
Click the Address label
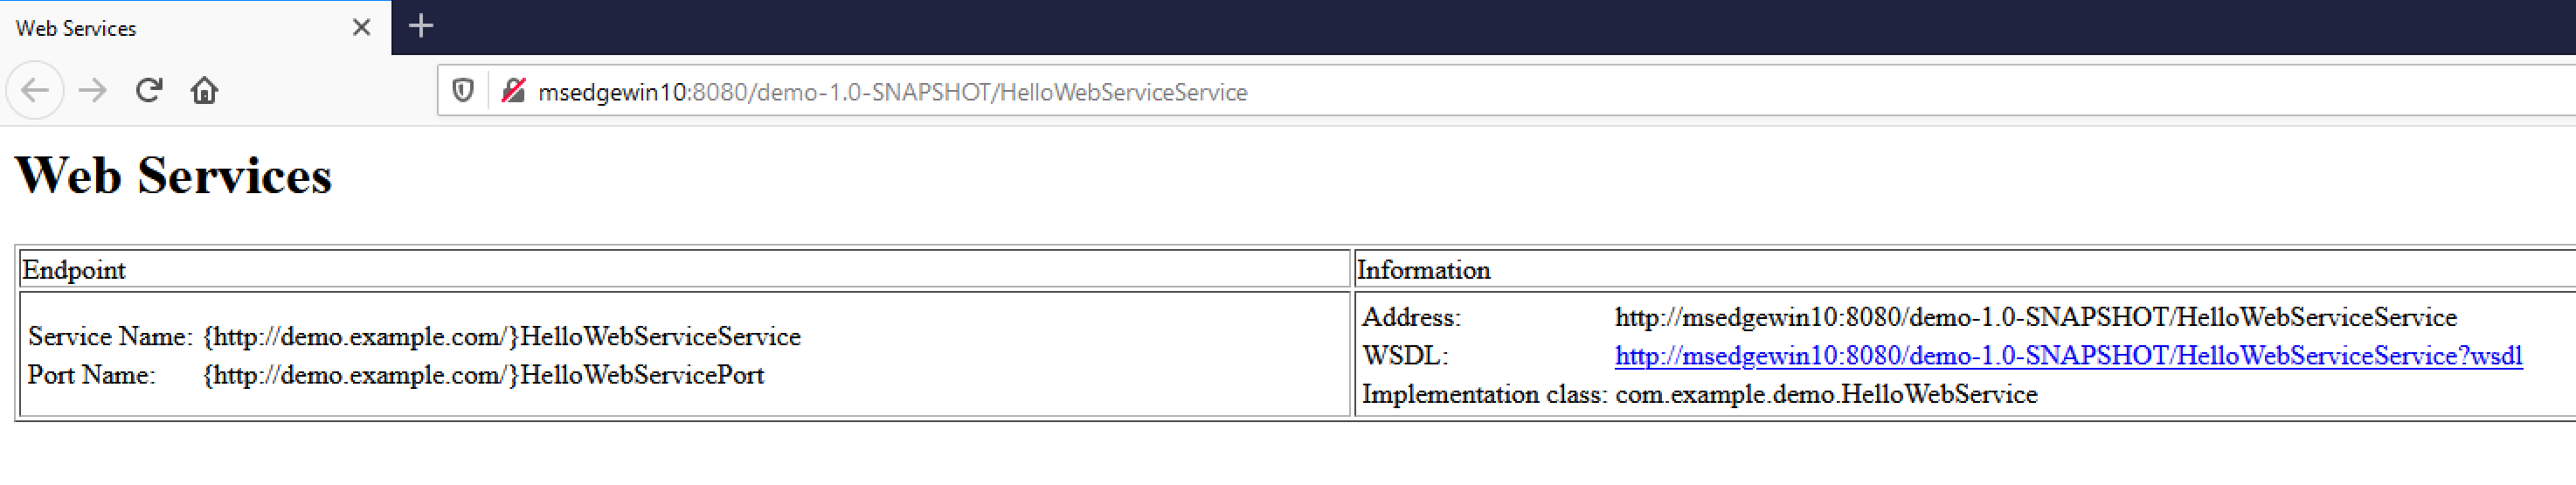click(1411, 318)
